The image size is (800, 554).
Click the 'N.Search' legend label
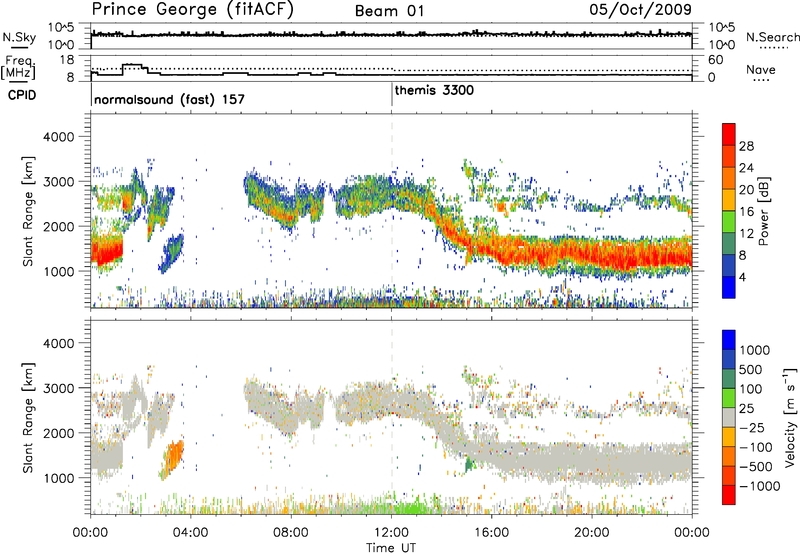[x=772, y=37]
